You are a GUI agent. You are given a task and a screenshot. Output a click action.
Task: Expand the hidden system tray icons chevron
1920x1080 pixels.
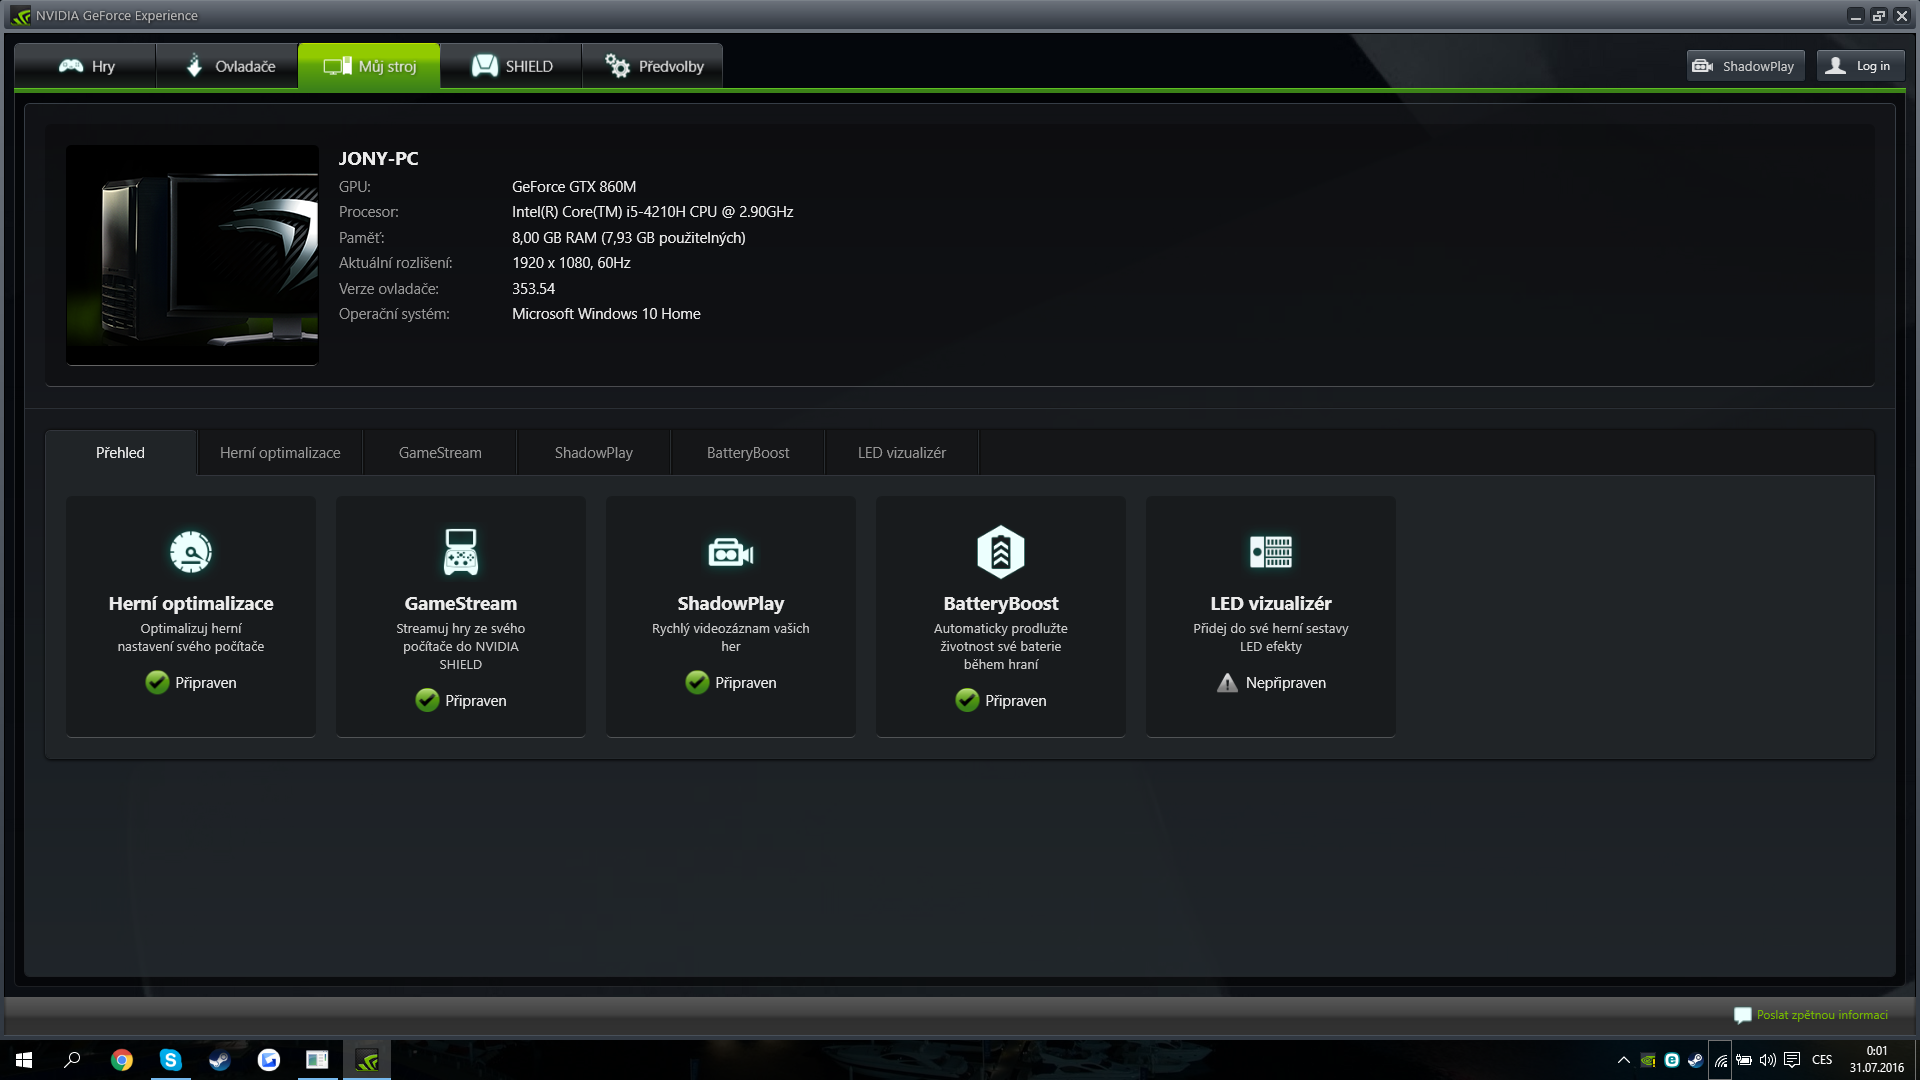[1623, 1060]
